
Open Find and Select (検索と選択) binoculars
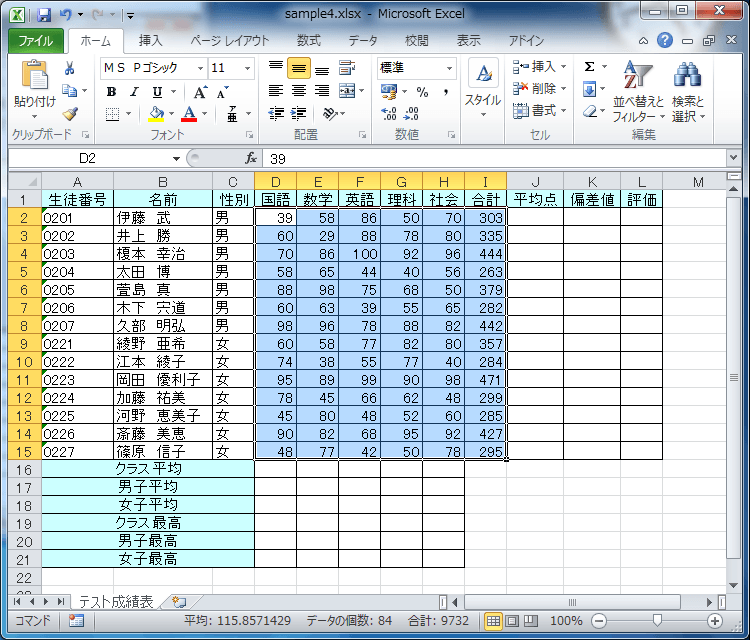688,91
